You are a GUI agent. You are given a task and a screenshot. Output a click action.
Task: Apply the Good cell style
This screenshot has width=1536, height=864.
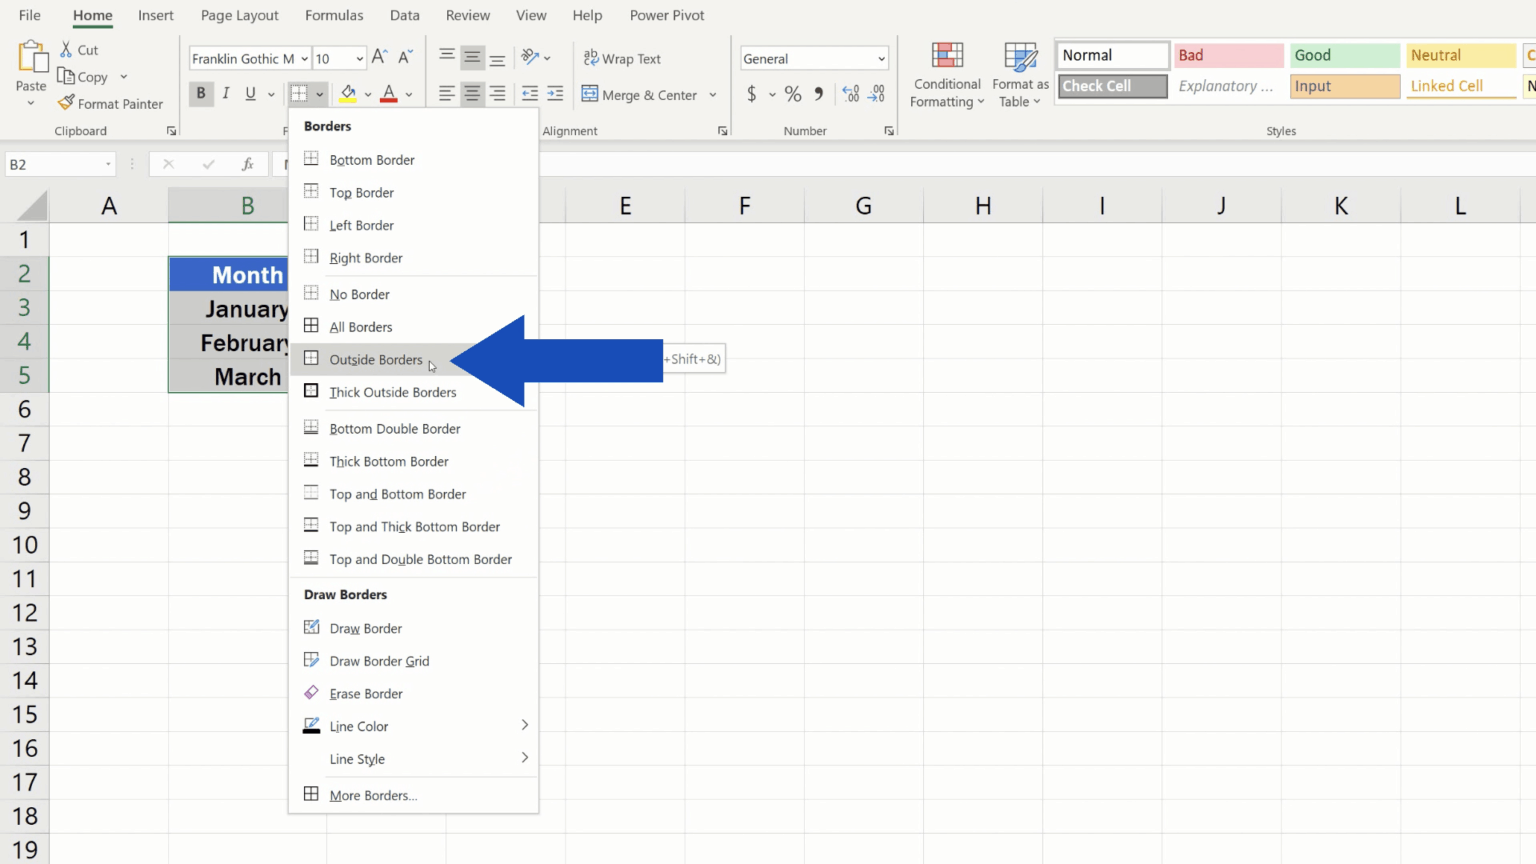click(x=1344, y=55)
